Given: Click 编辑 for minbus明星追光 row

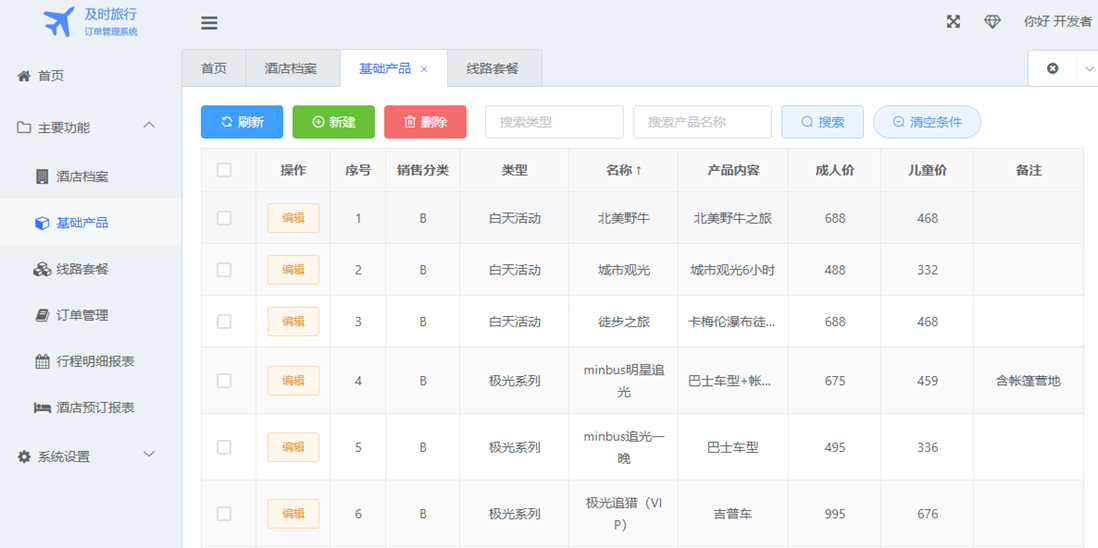Looking at the screenshot, I should (293, 381).
